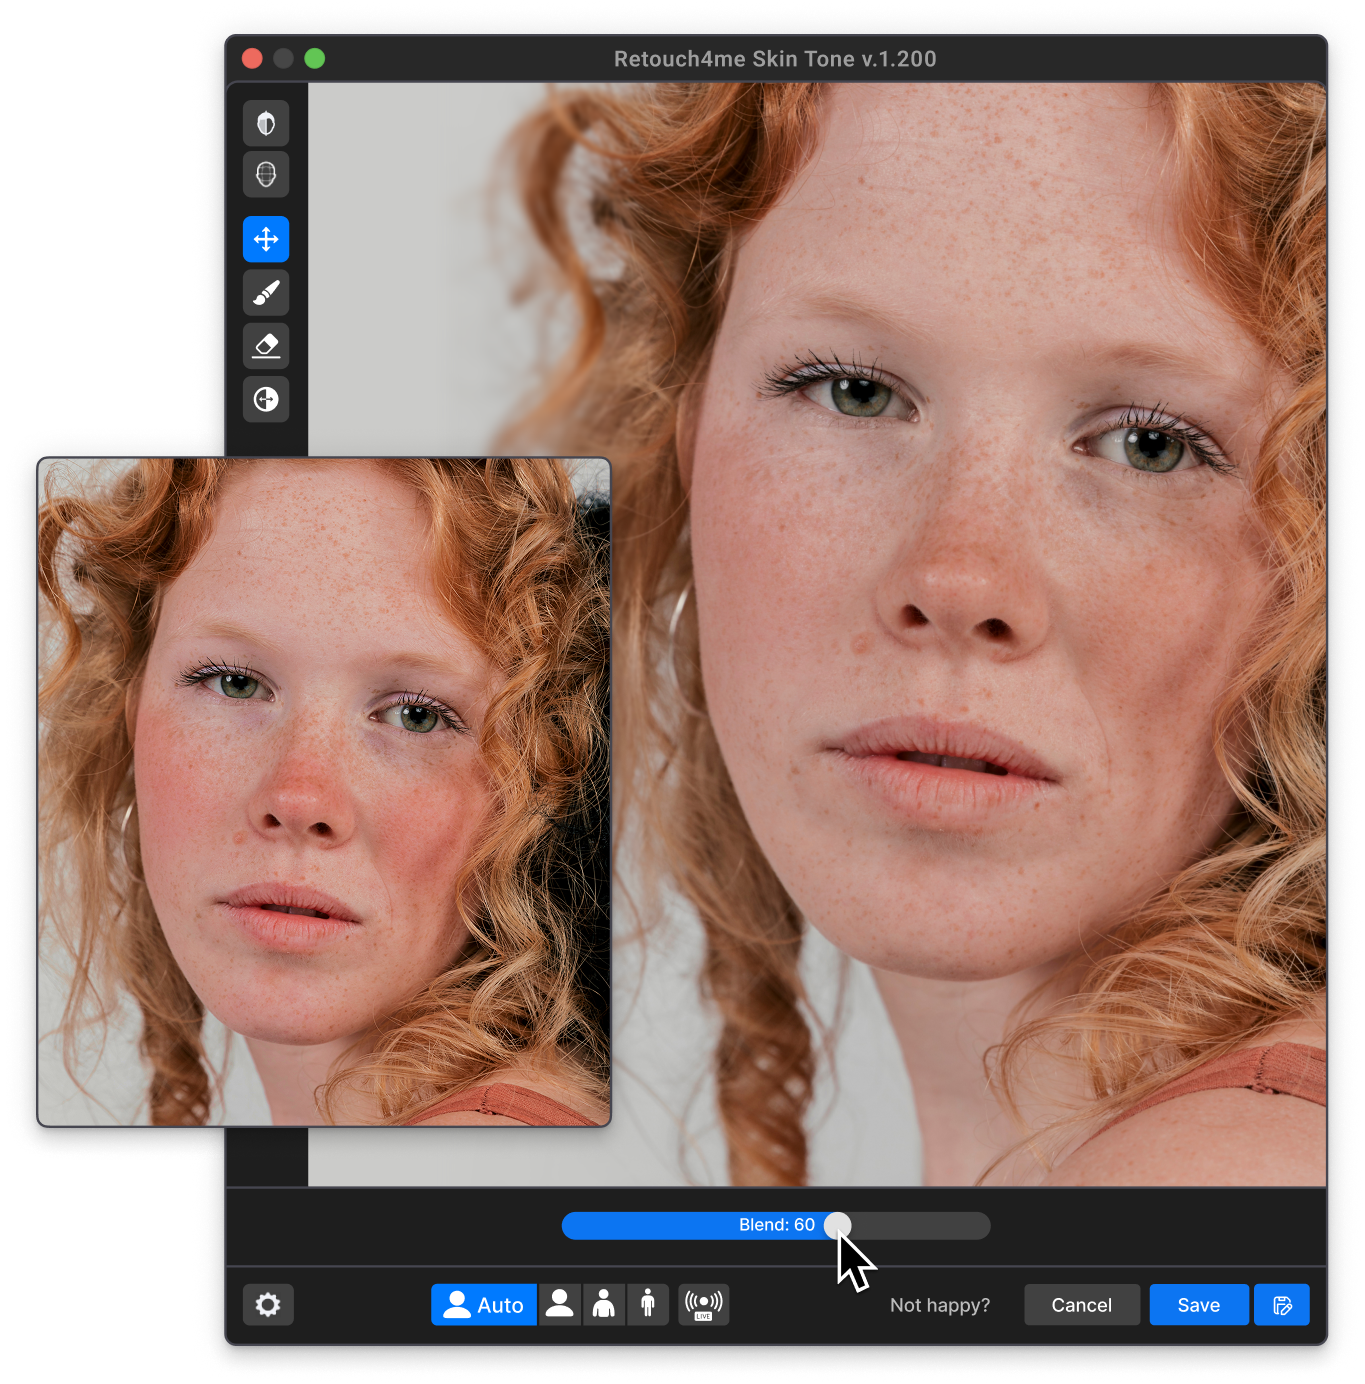Click the retouched portrait canvas

click(950, 600)
